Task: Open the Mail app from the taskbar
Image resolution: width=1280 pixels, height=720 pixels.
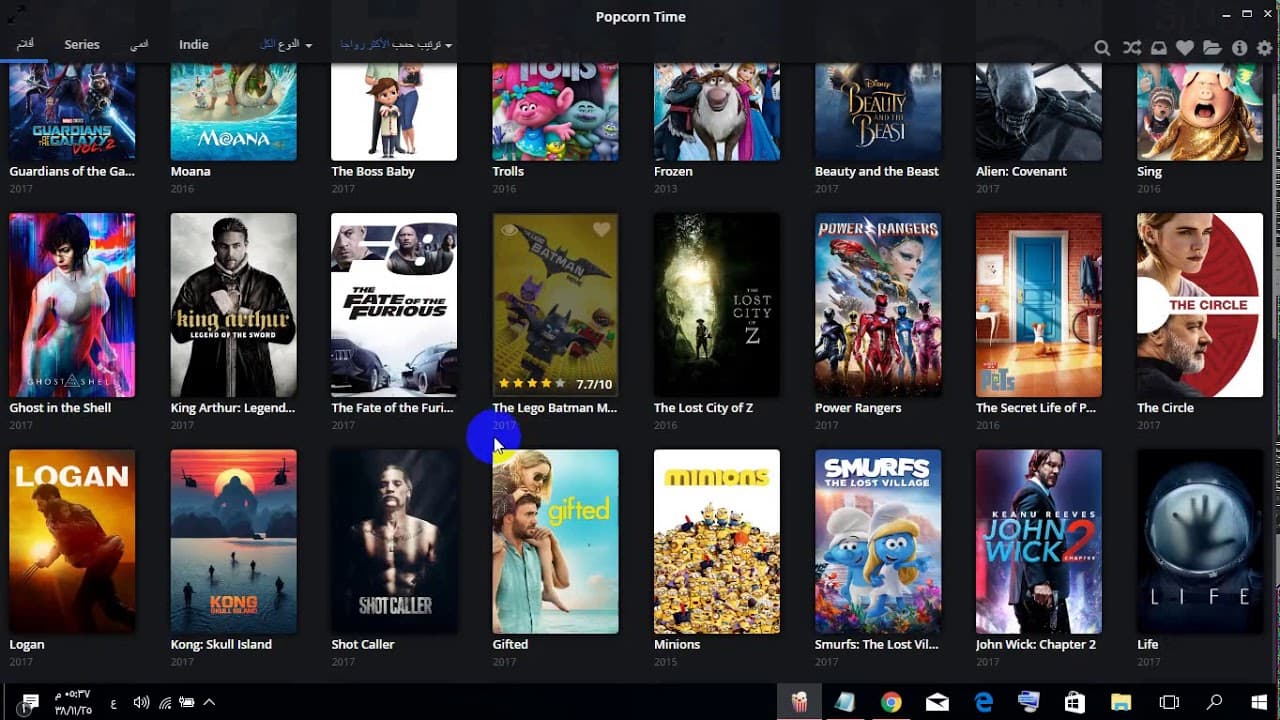Action: (937, 702)
